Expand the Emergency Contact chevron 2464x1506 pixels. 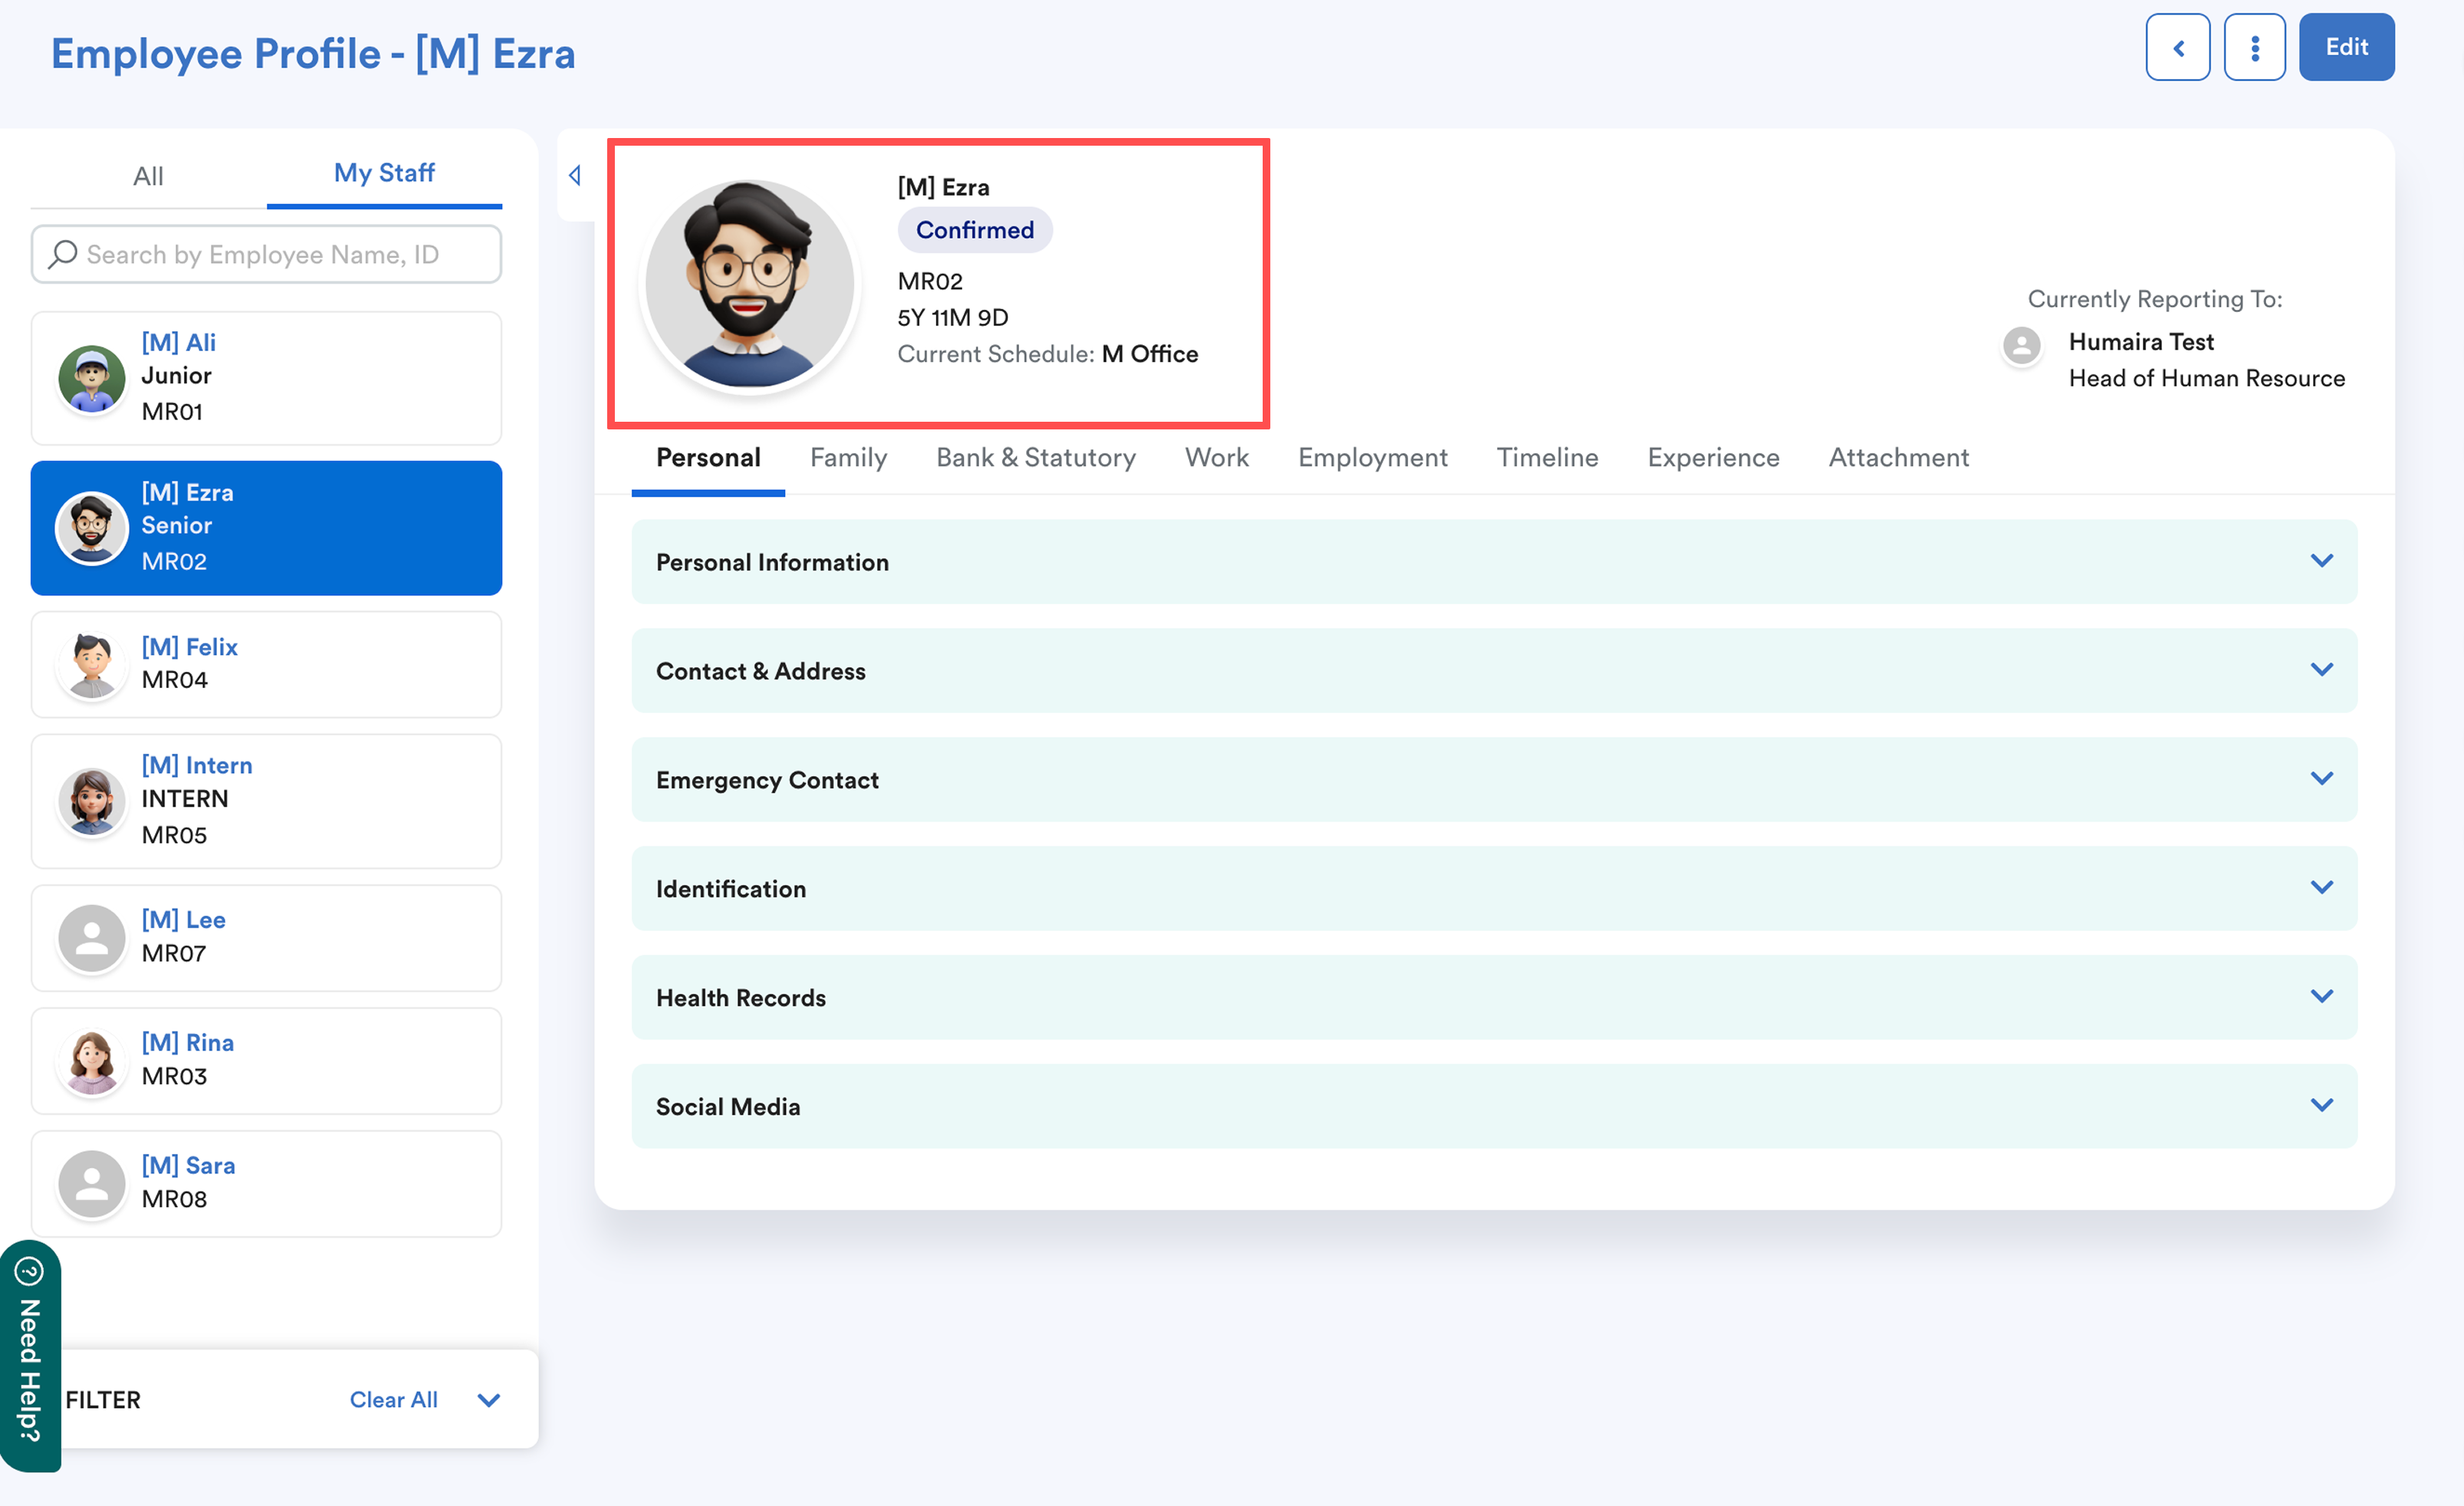coord(2321,779)
